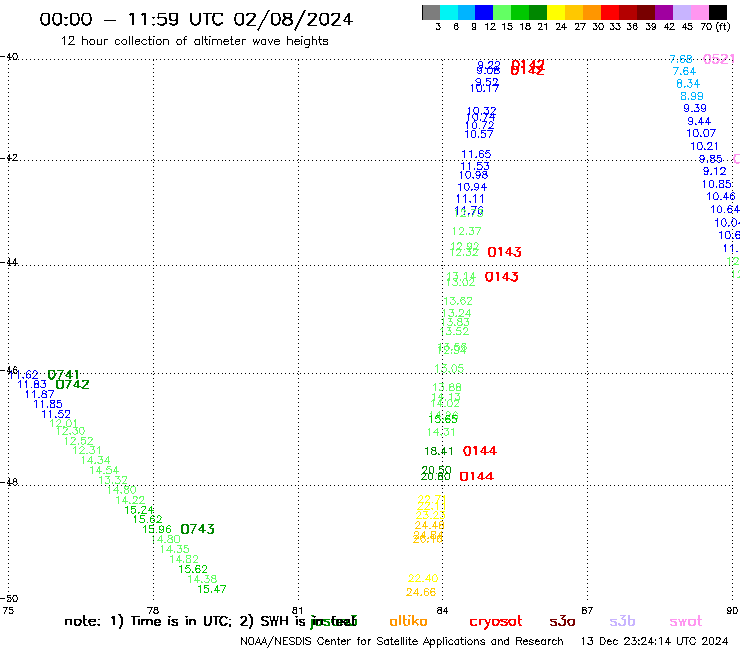This screenshot has height=650, width=740.
Task: Select the 's3b' satellite legend label
Action: coord(622,621)
